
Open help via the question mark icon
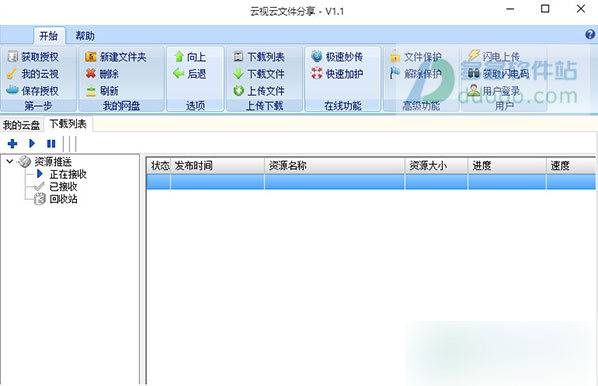(590, 35)
